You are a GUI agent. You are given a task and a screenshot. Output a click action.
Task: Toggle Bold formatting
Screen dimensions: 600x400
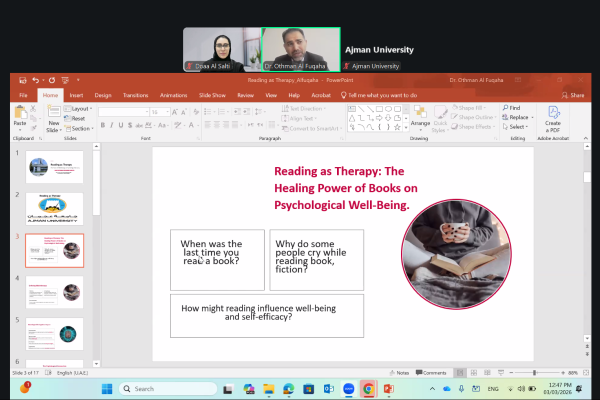pos(103,125)
